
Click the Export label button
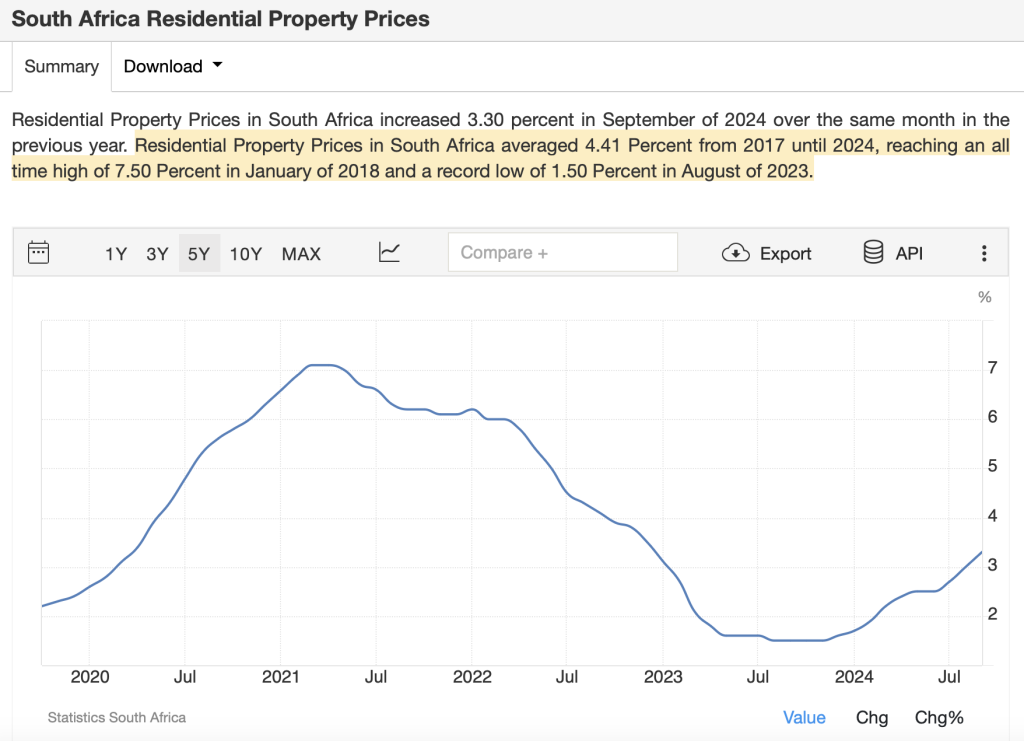pos(786,254)
